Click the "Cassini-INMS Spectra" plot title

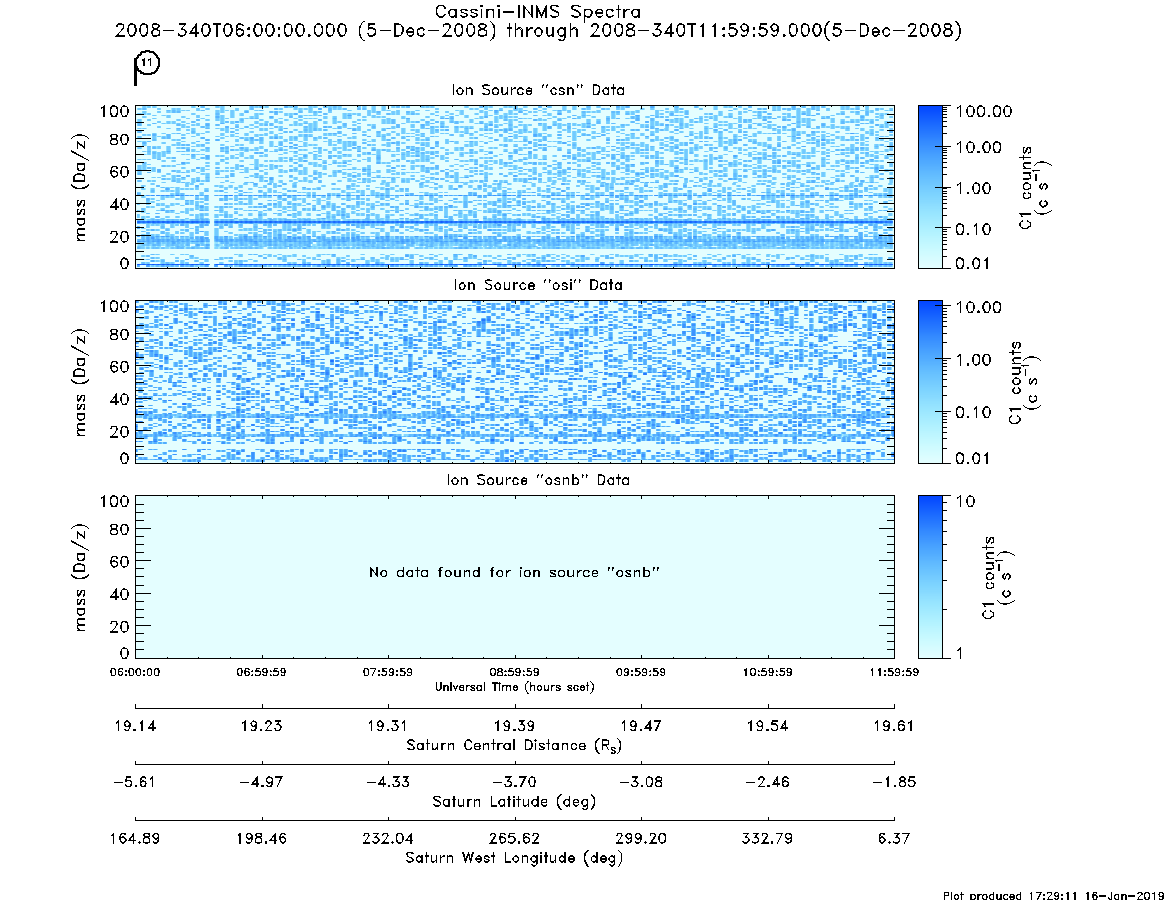coord(537,12)
